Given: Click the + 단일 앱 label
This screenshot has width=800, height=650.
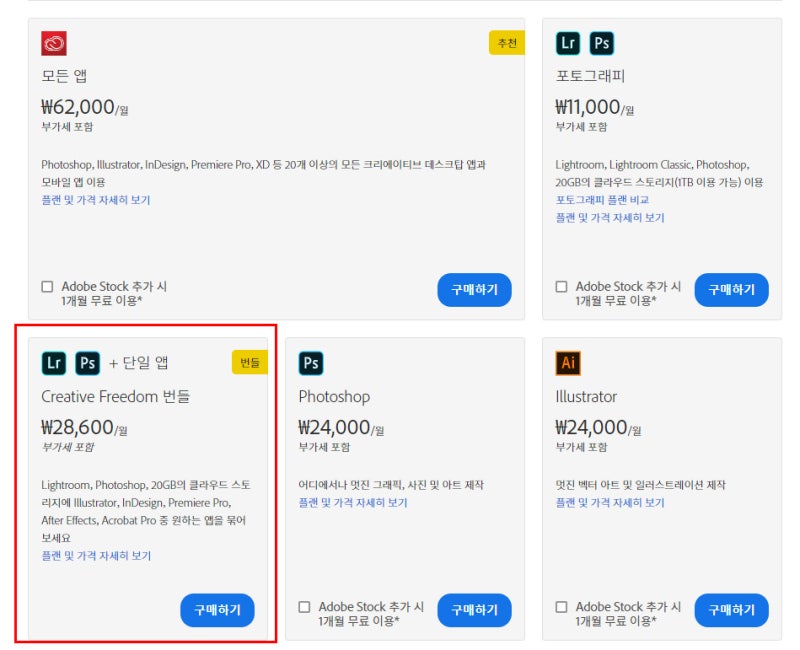Looking at the screenshot, I should pos(138,363).
